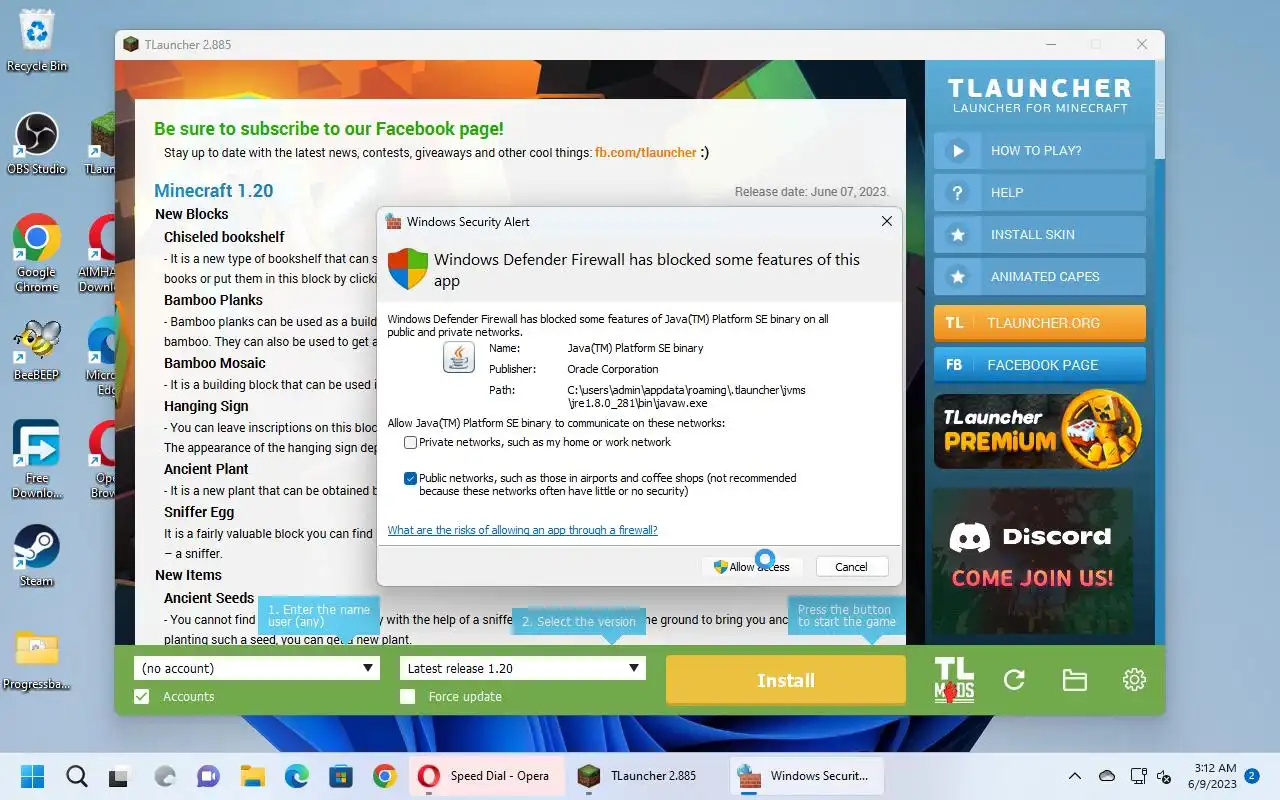Open File Explorer from taskbar

[x=252, y=776]
